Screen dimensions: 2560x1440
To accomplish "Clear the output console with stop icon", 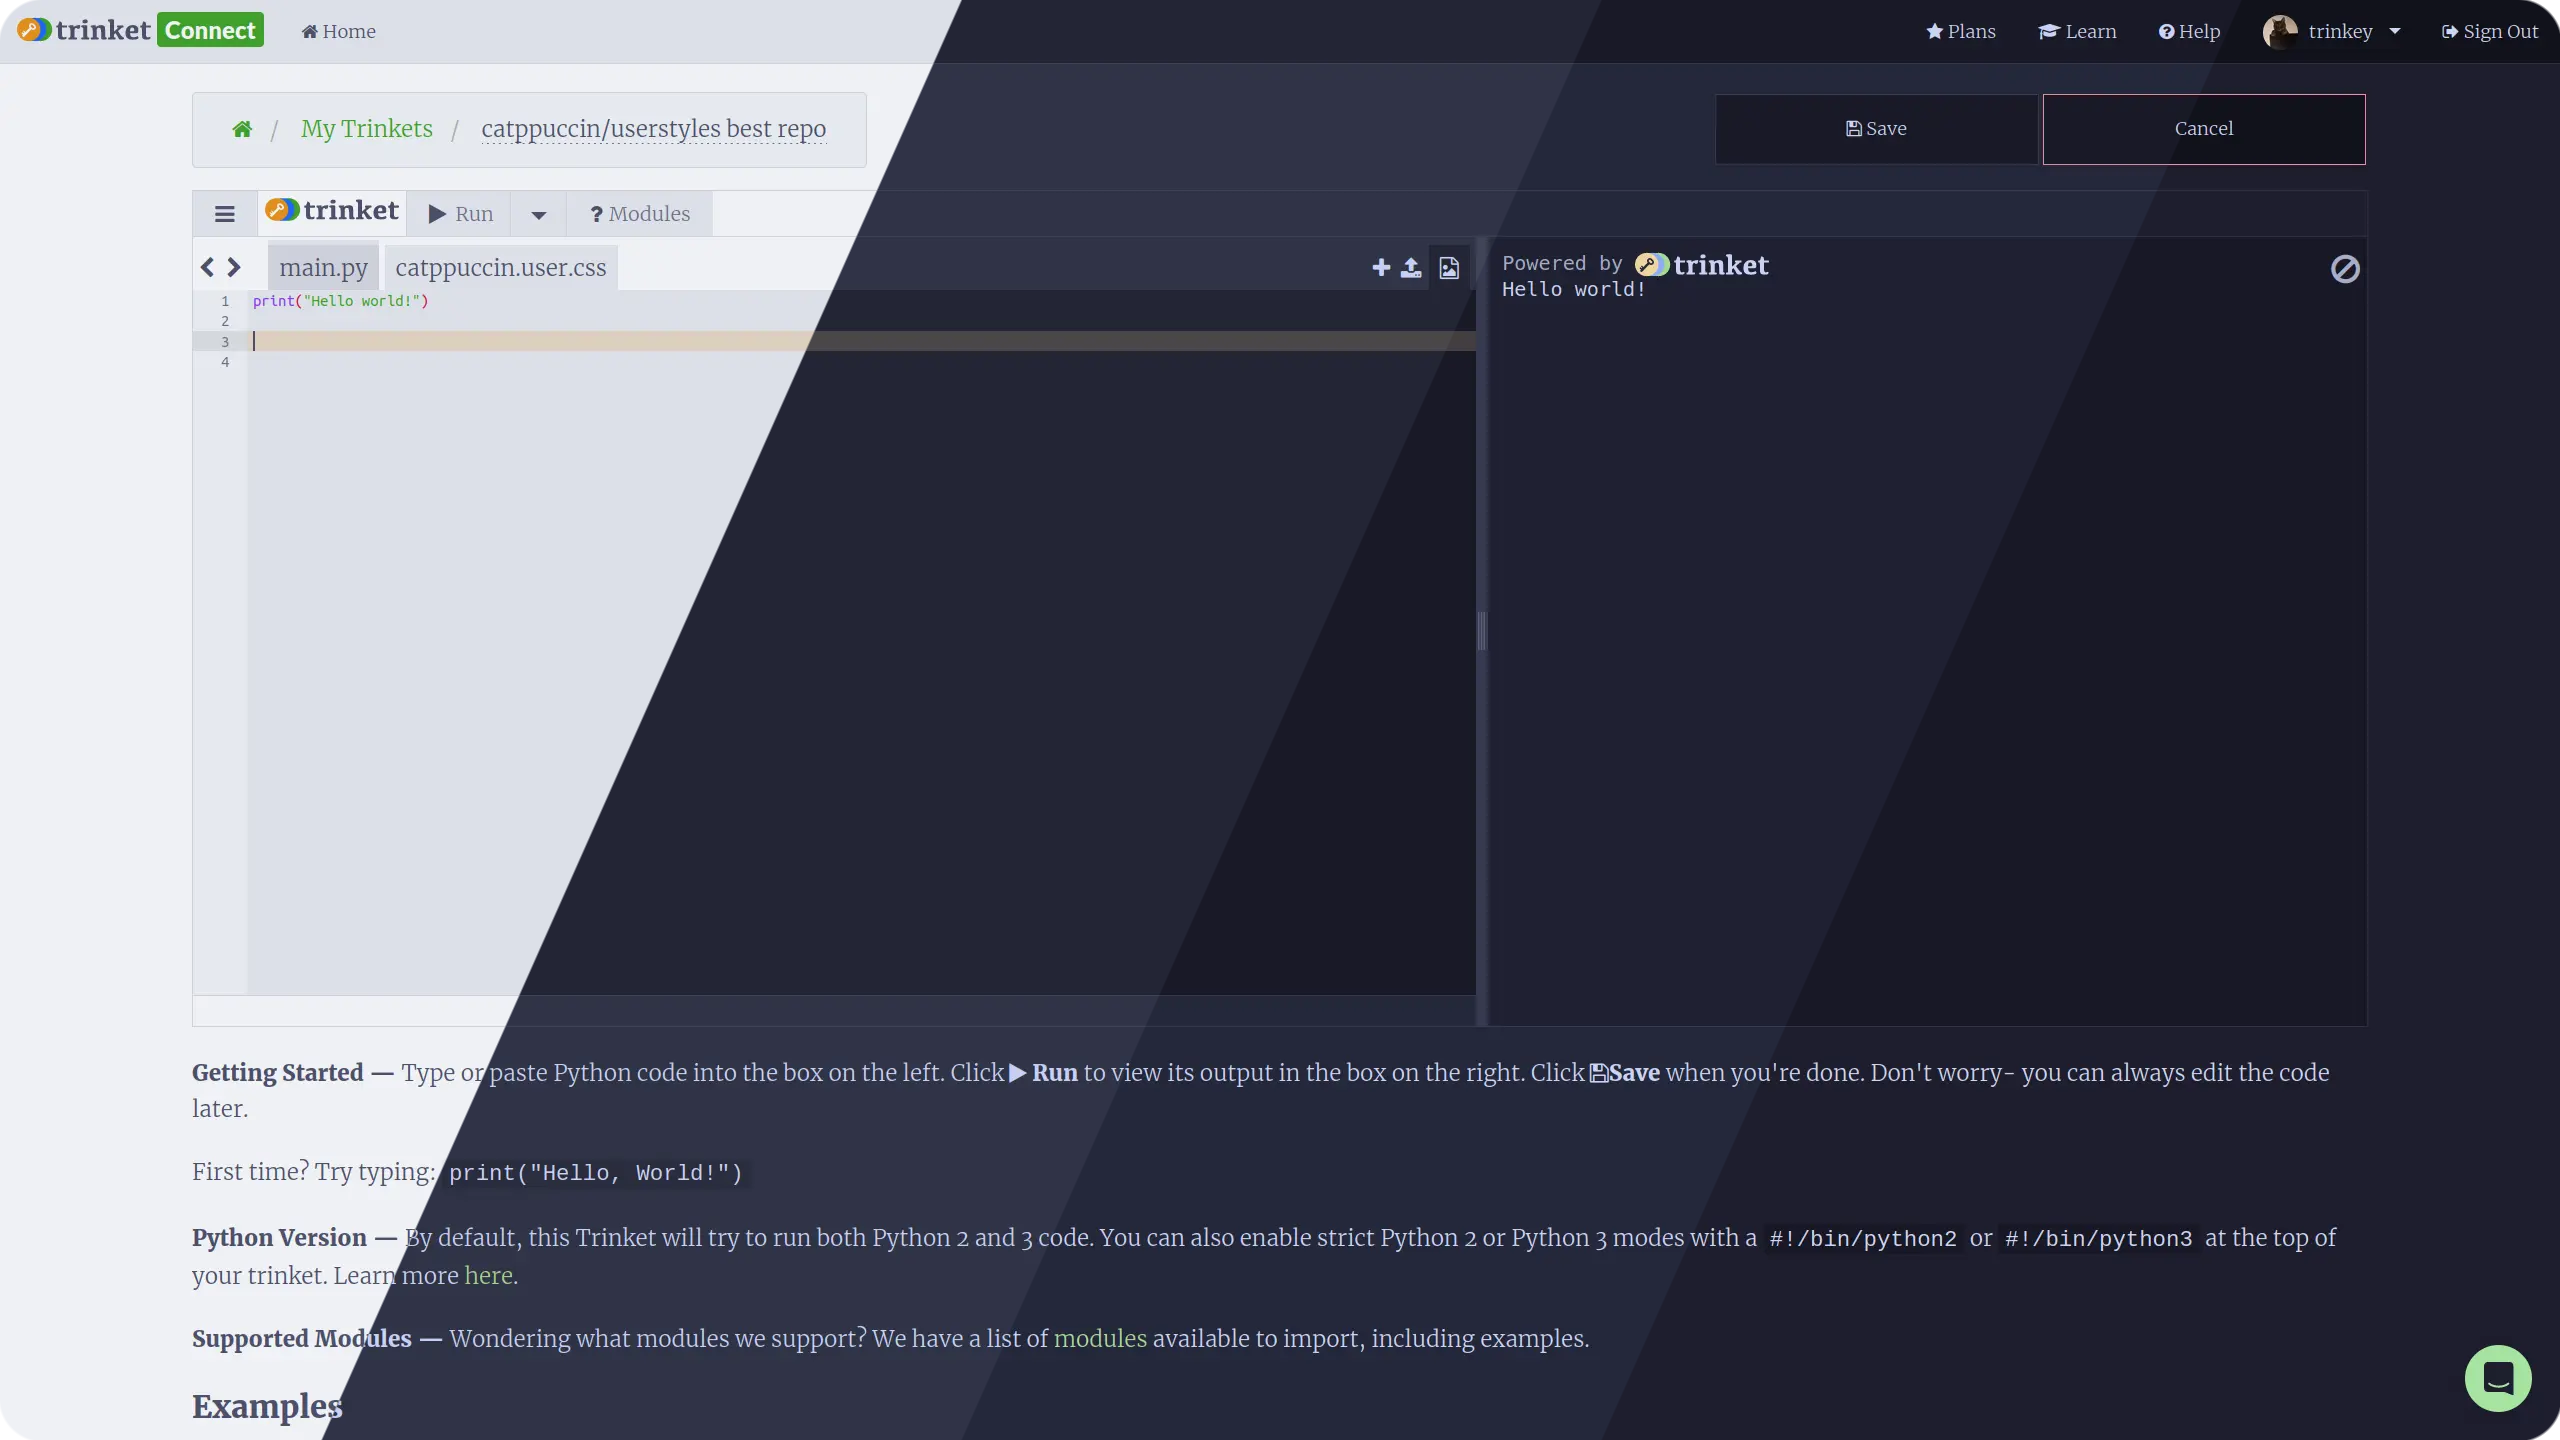I will tap(2345, 269).
